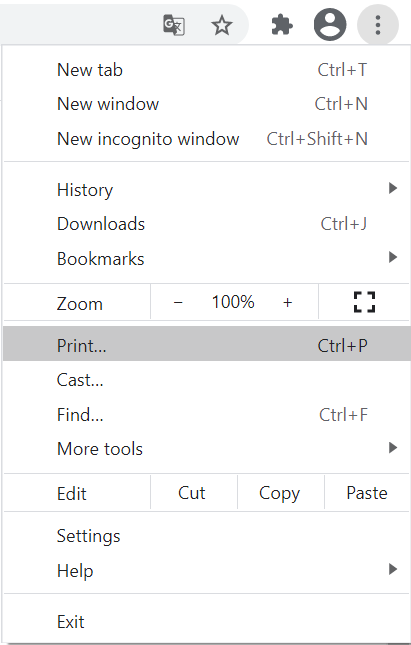
Task: Close the menu via three-dot icon
Action: pyautogui.click(x=378, y=25)
